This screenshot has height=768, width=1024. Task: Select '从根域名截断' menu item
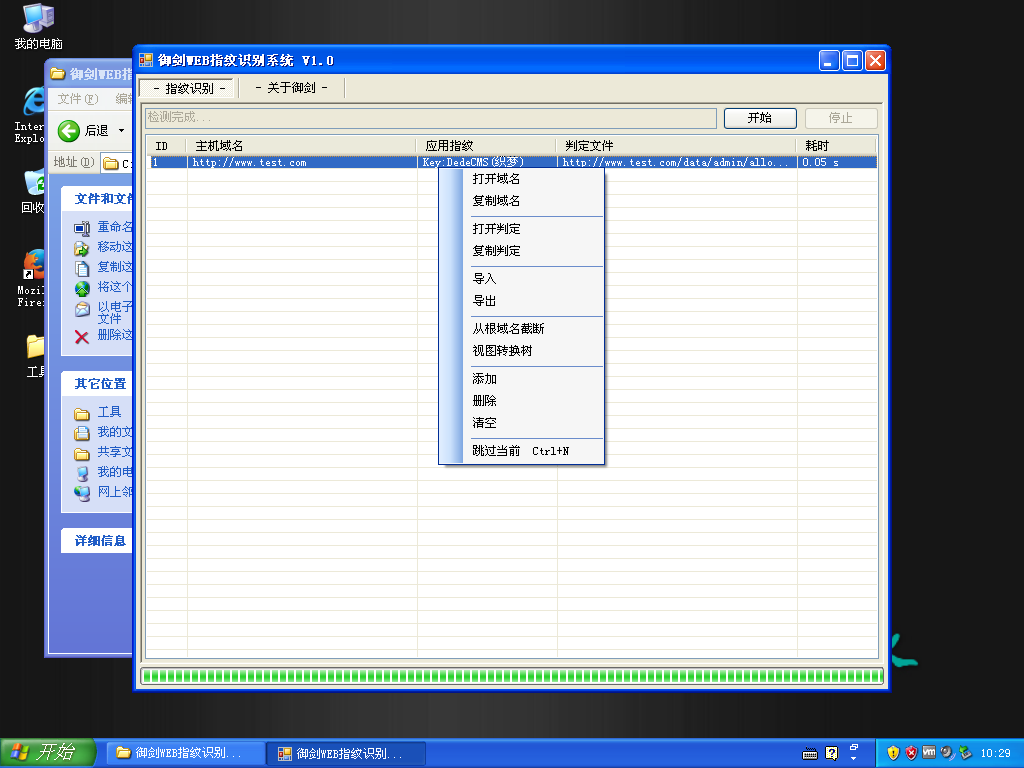click(x=508, y=328)
